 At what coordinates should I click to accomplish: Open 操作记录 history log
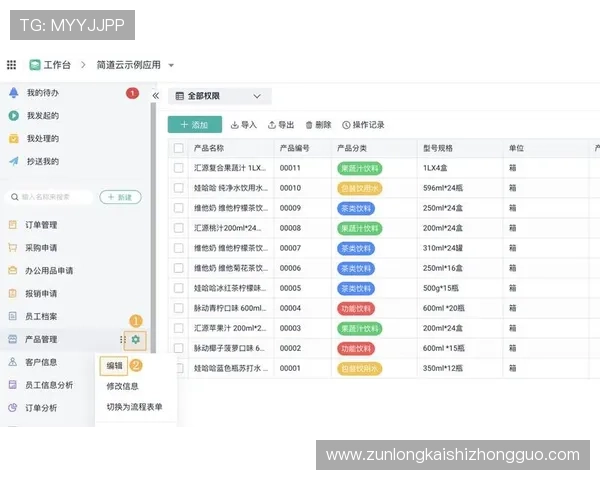363,125
